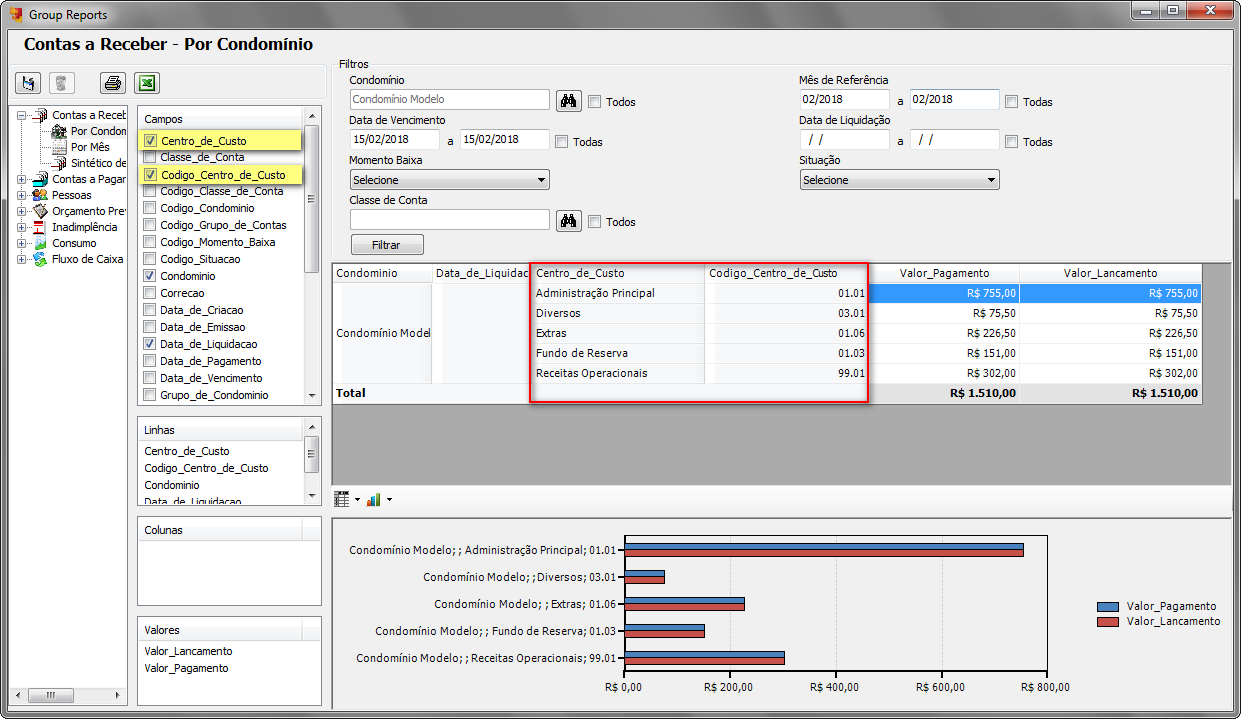Check the Grupo_de_Condominio field

point(150,394)
